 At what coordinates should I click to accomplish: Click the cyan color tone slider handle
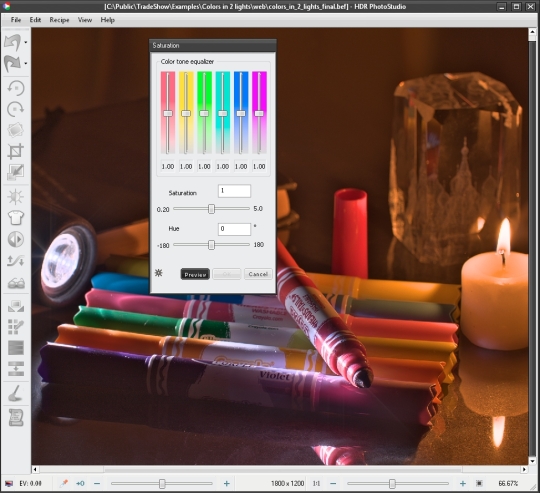pos(223,113)
